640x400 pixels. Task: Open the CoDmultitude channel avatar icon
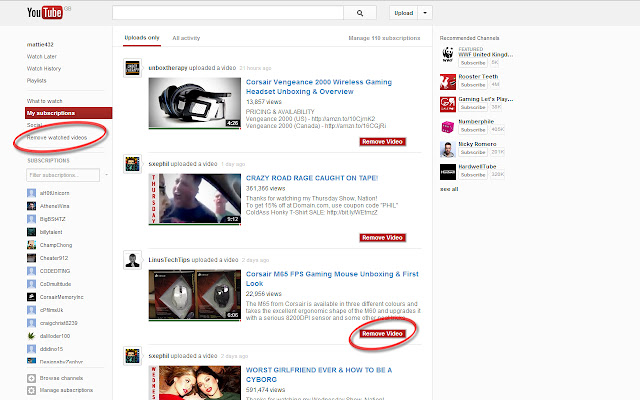[x=31, y=284]
